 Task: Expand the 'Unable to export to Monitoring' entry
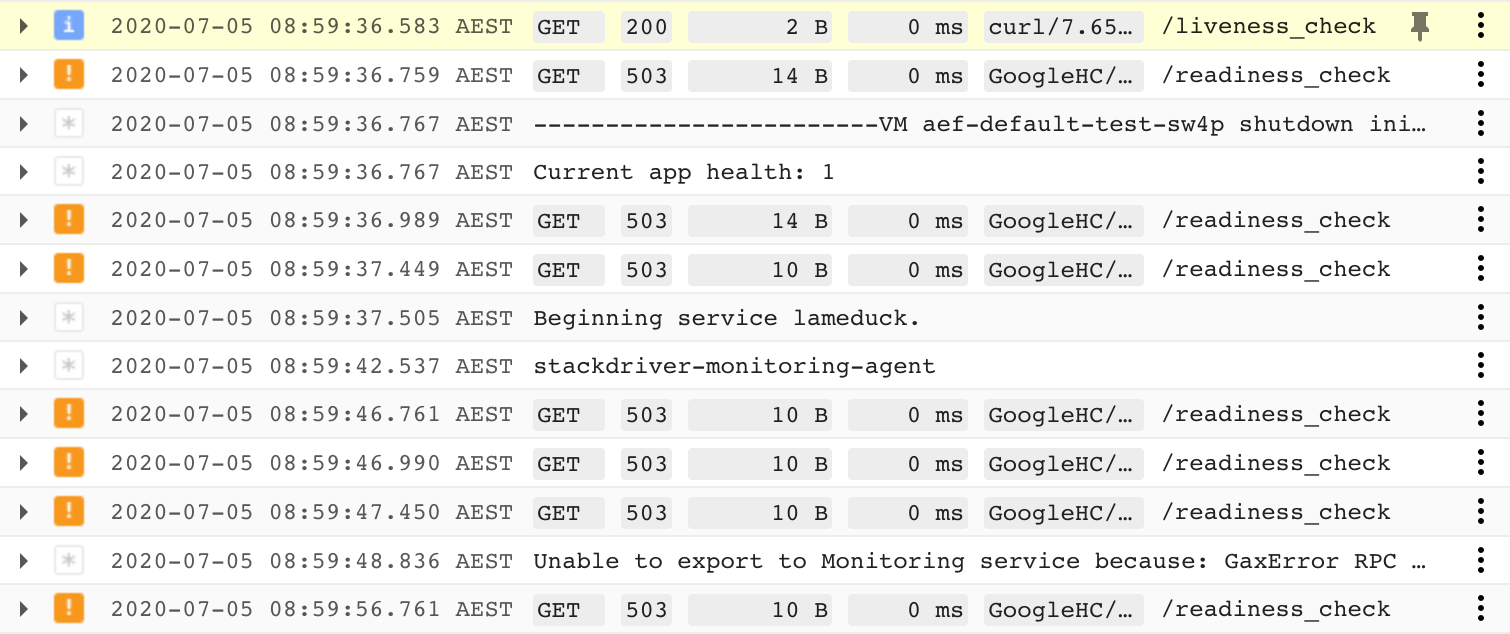pyautogui.click(x=25, y=561)
